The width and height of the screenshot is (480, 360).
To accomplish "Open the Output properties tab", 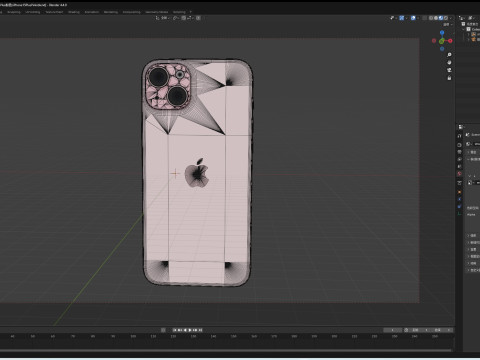I will click(x=459, y=152).
